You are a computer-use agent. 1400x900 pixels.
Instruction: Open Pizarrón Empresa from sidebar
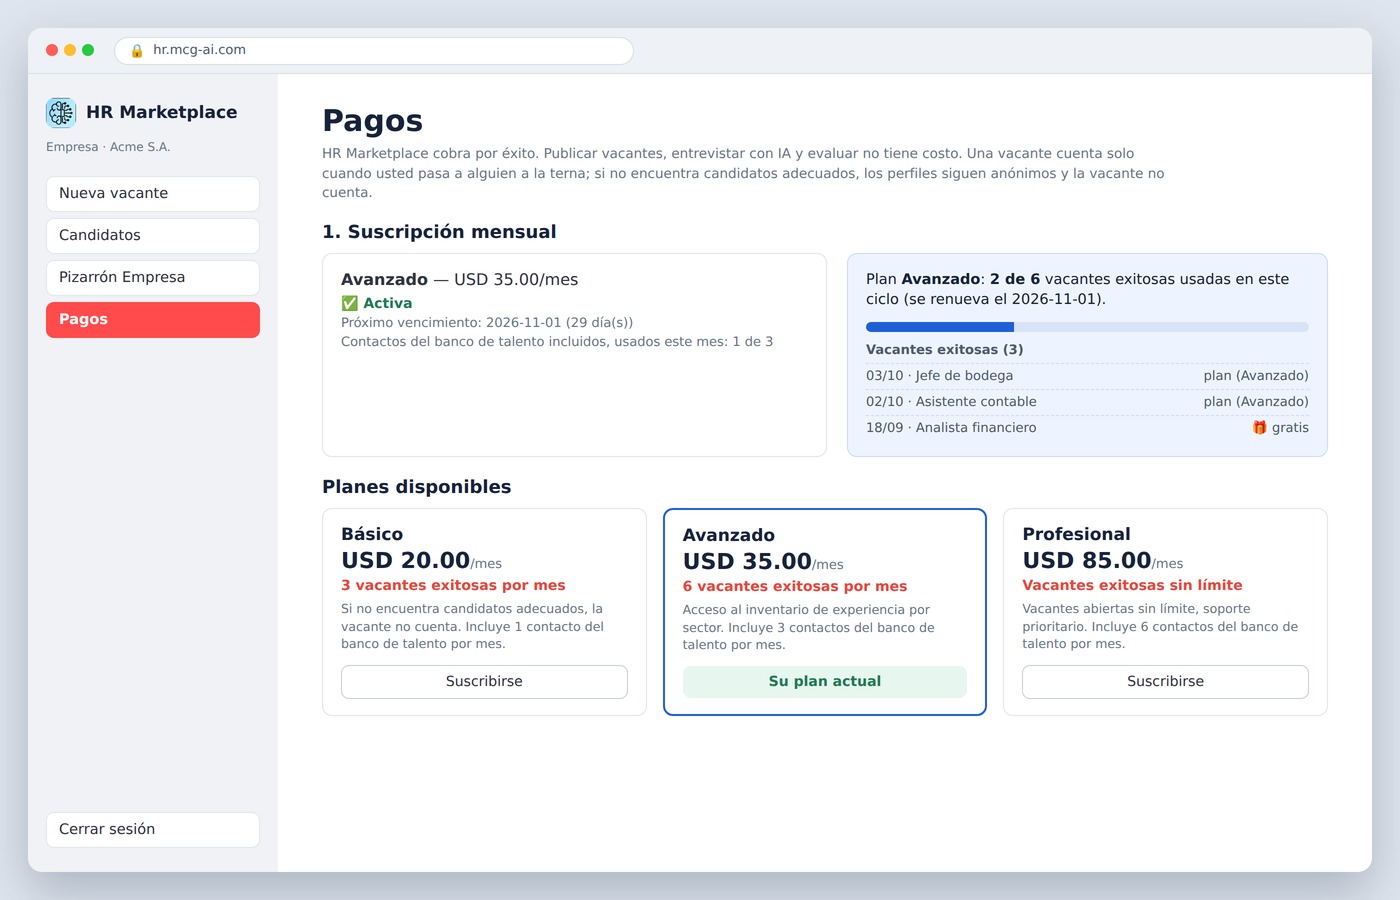click(153, 278)
